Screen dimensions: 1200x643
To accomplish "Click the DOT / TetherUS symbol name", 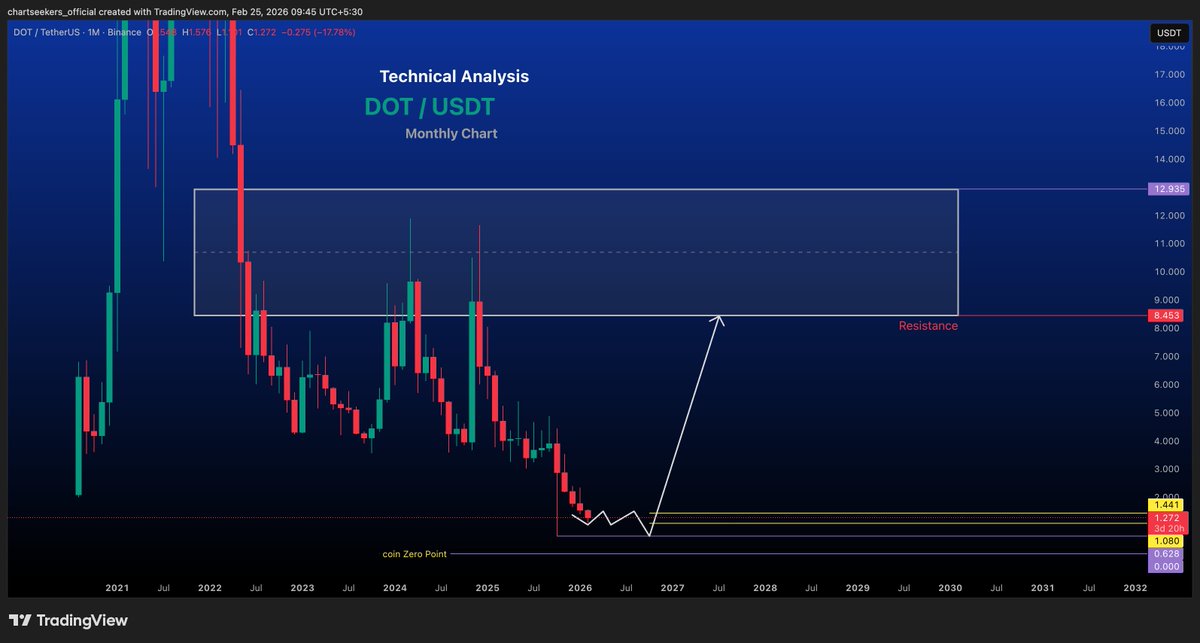I will [46, 33].
